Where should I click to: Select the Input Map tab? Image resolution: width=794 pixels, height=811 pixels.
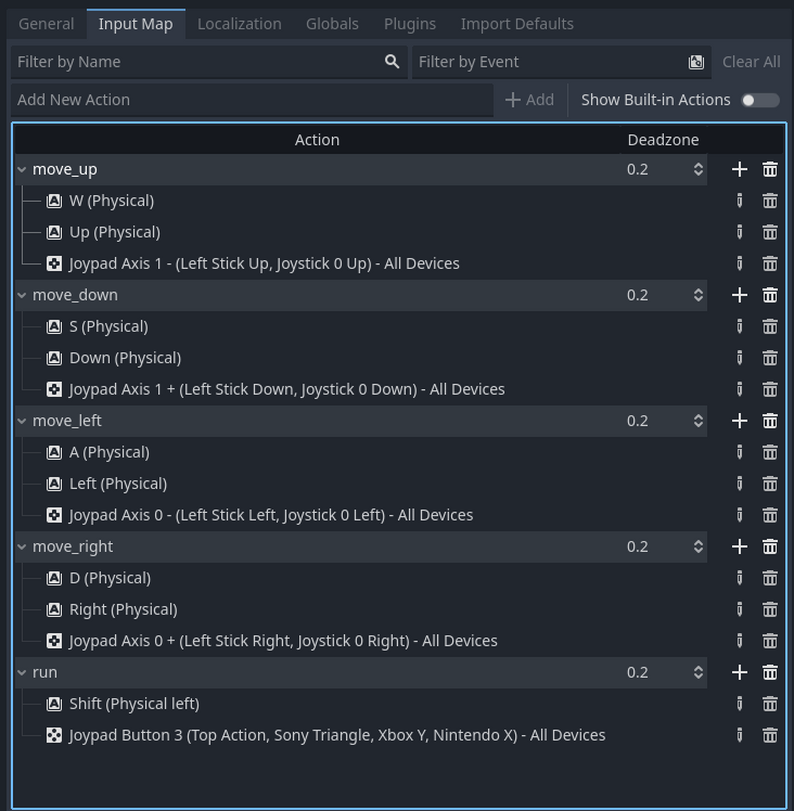136,24
